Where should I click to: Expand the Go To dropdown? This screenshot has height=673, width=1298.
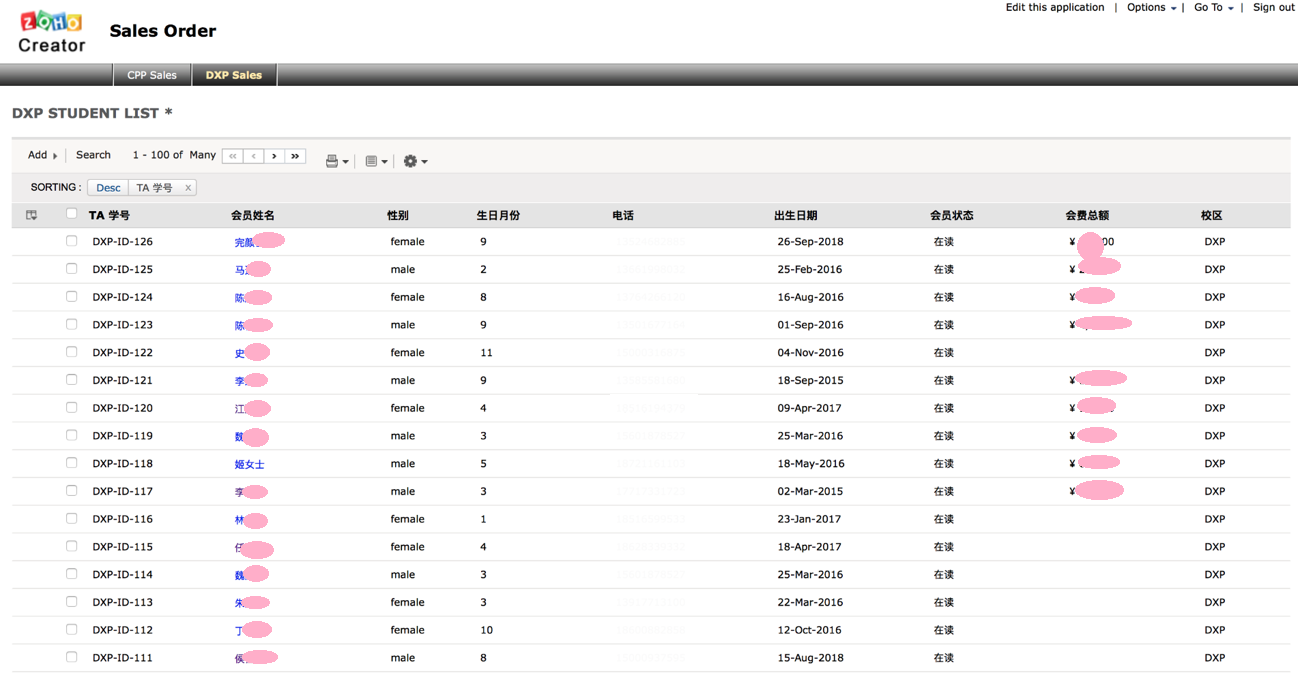(1213, 8)
